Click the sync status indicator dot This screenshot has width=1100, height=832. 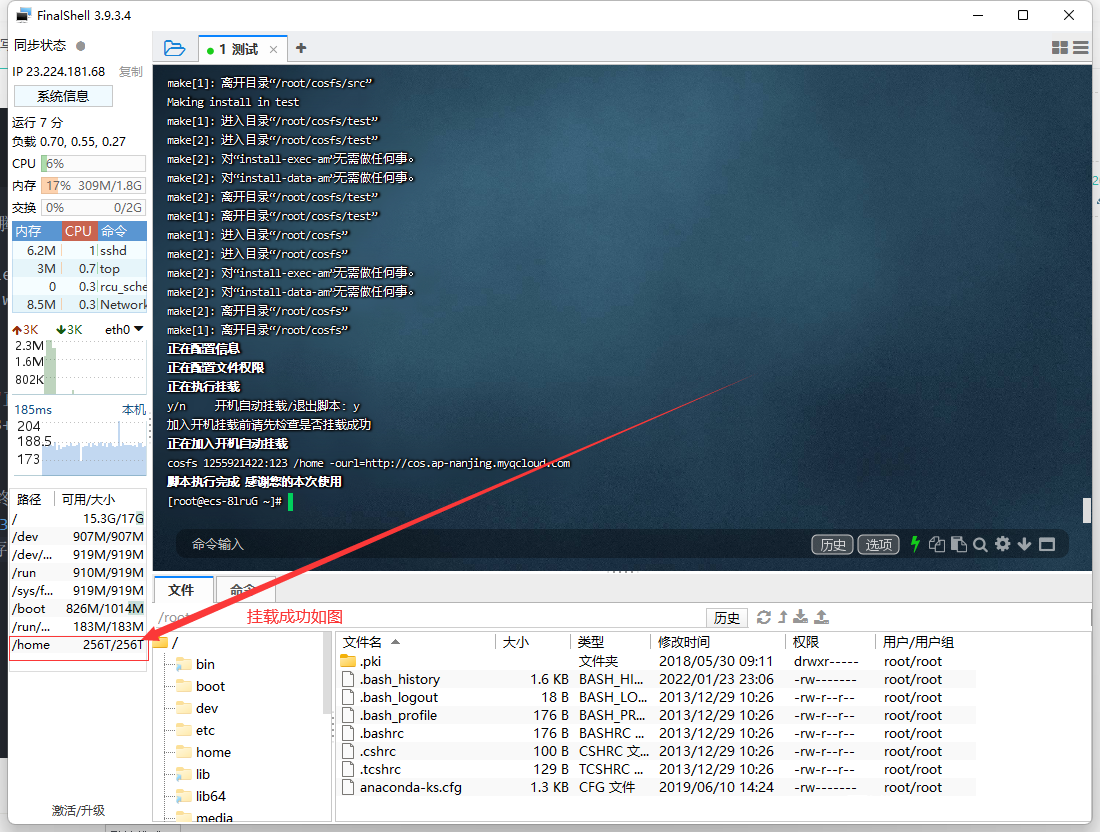[x=81, y=46]
